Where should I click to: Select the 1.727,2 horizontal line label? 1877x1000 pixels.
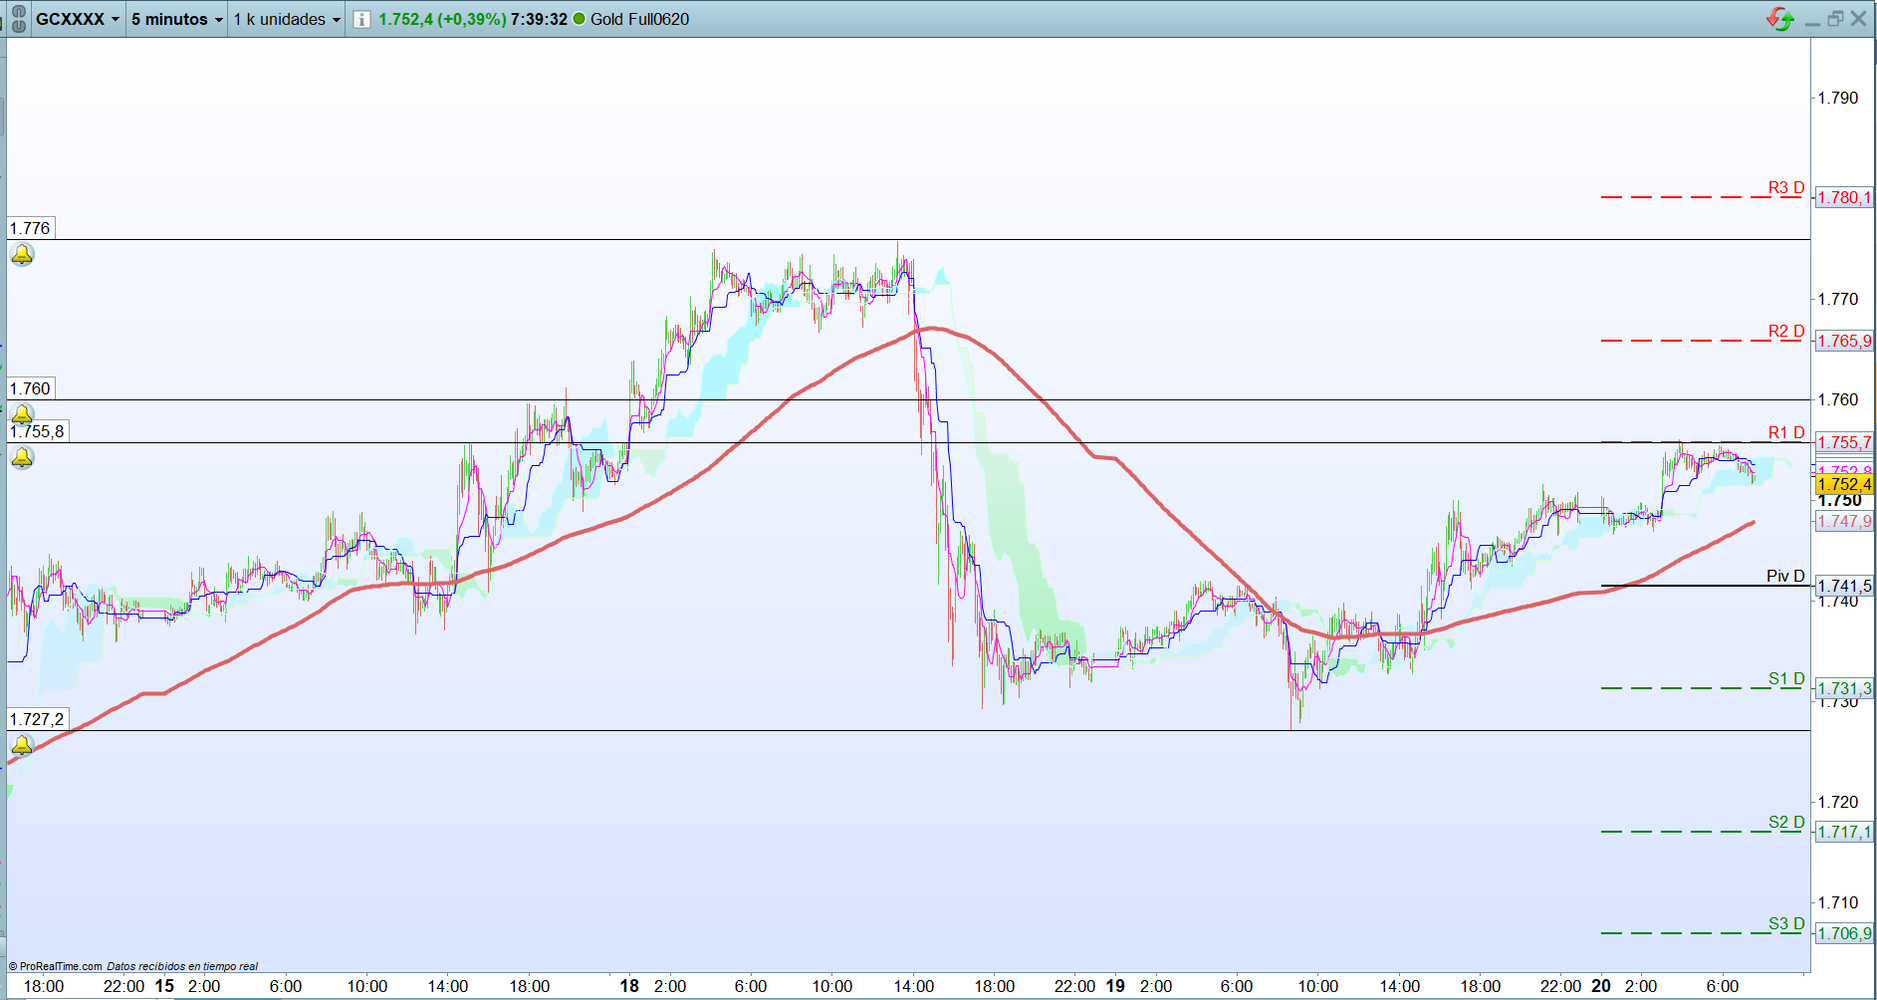click(x=37, y=720)
